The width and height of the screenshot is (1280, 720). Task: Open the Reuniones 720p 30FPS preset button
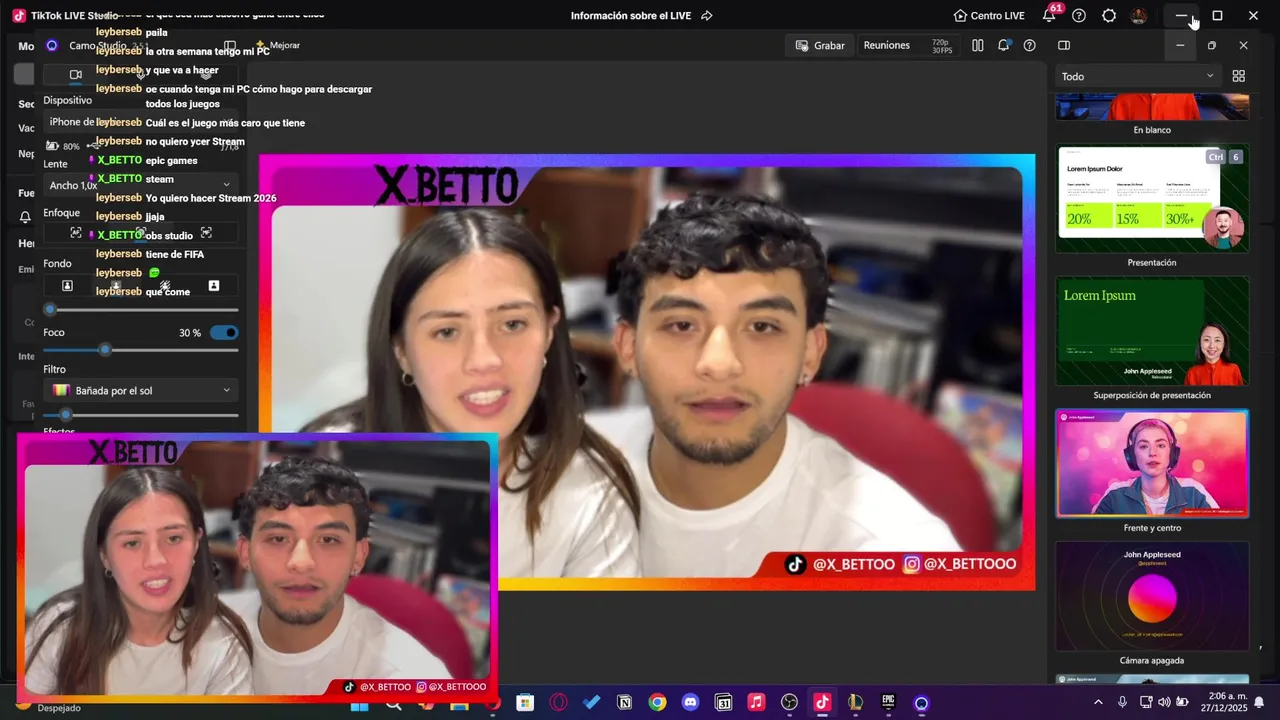(x=908, y=45)
